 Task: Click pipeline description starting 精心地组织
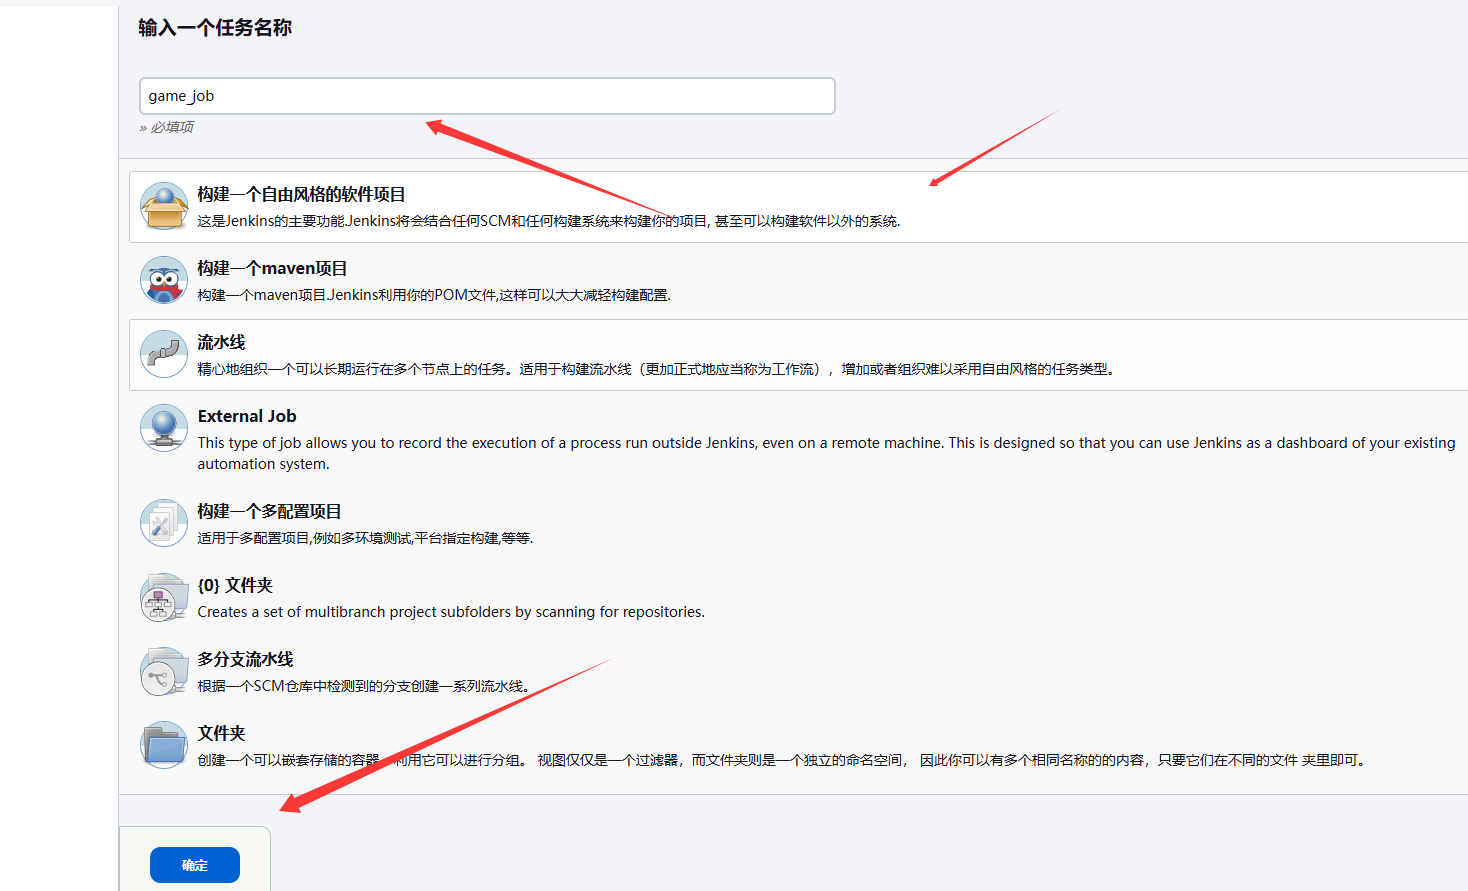pyautogui.click(x=656, y=369)
